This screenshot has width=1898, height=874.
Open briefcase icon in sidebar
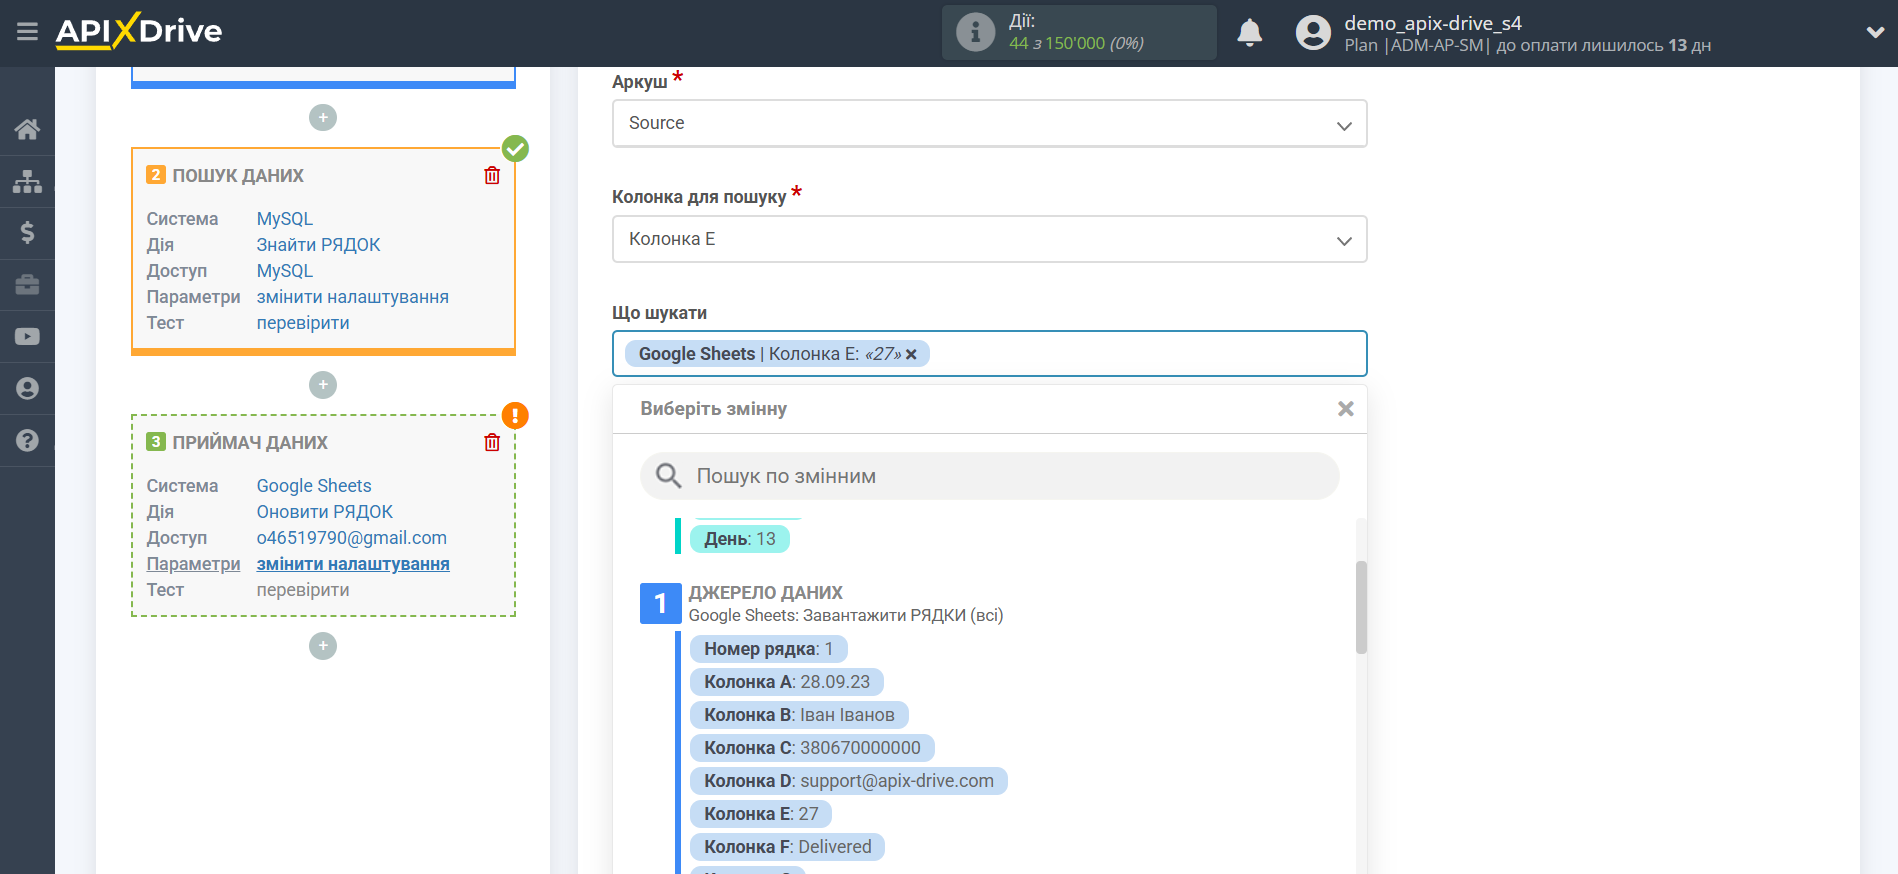27,285
